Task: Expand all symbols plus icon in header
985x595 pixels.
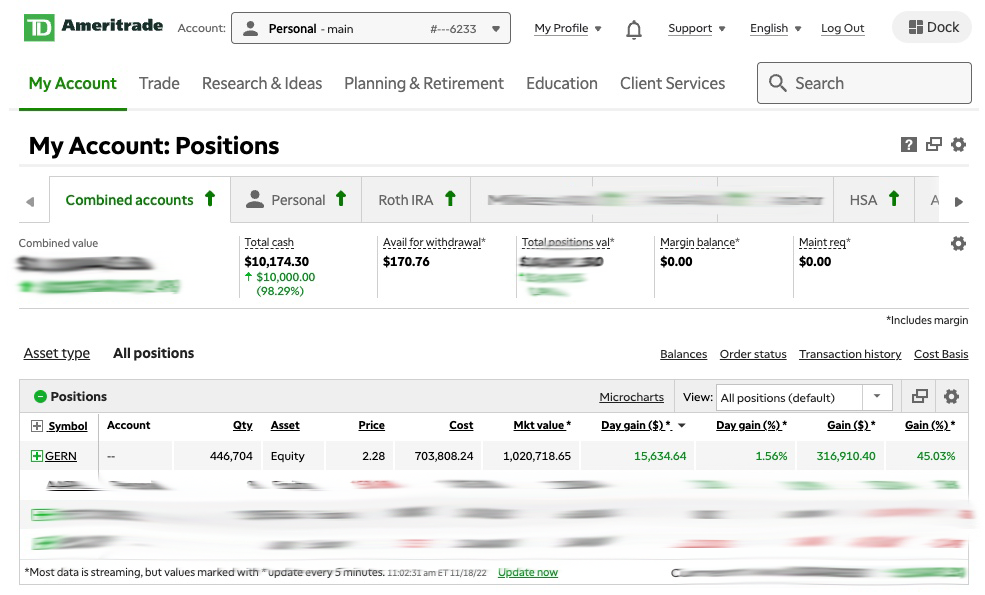Action: 36,426
